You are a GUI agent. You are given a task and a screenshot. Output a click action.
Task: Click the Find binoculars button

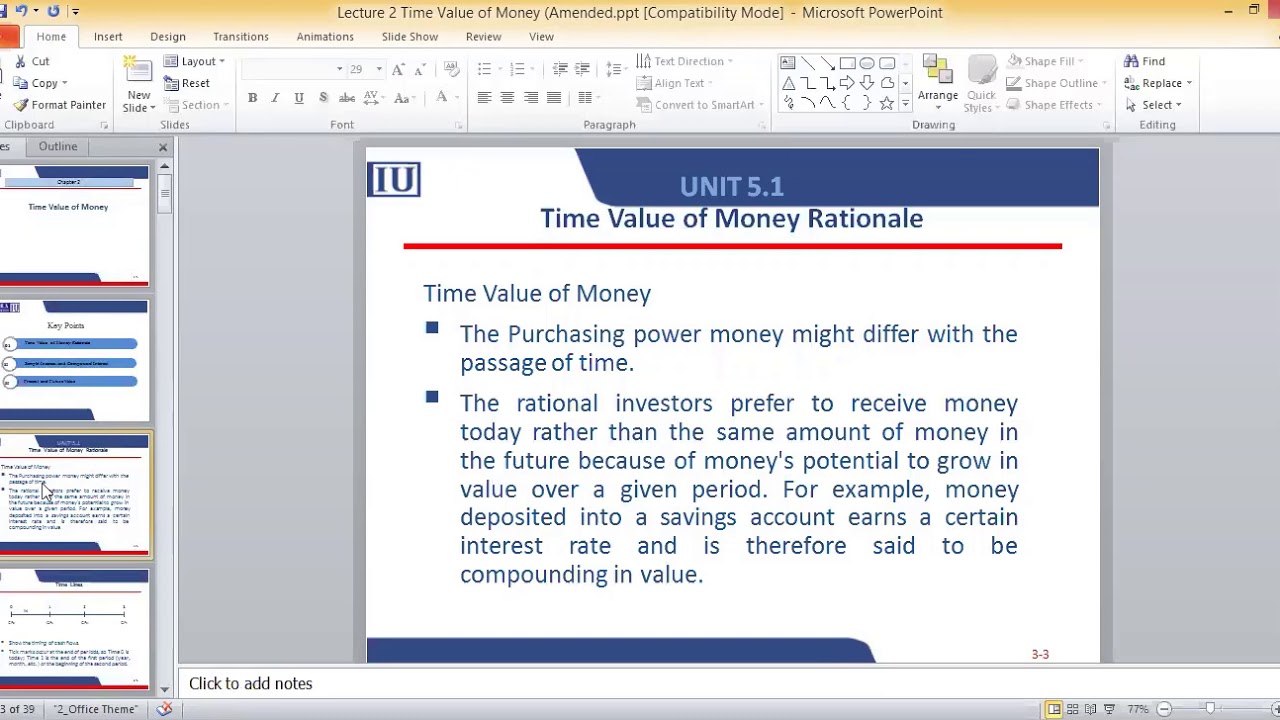(x=1144, y=61)
